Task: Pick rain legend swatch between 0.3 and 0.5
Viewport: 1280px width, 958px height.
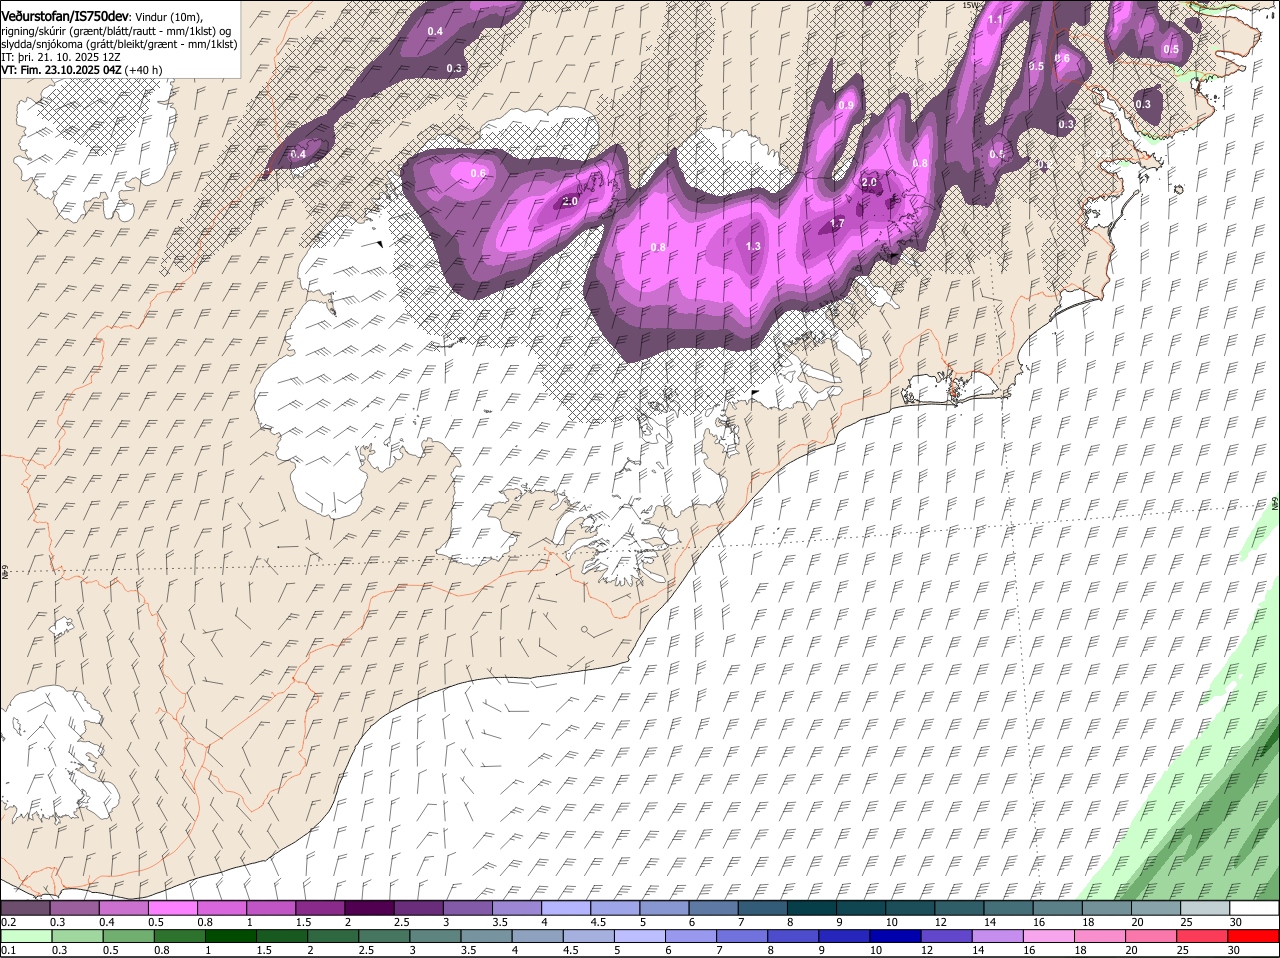Action: tap(78, 937)
